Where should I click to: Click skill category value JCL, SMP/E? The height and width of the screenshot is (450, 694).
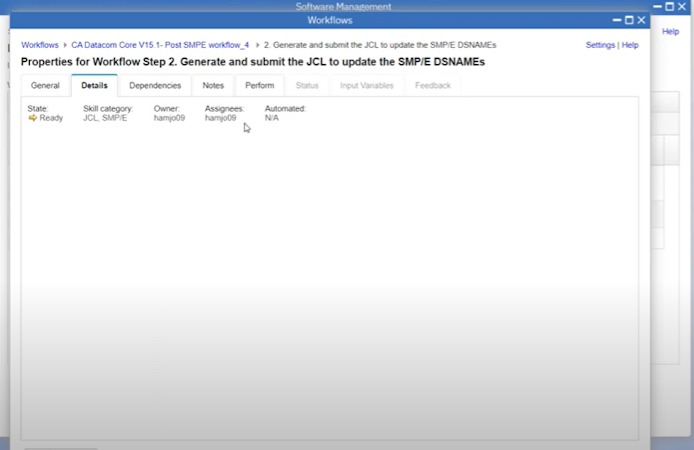click(x=105, y=118)
